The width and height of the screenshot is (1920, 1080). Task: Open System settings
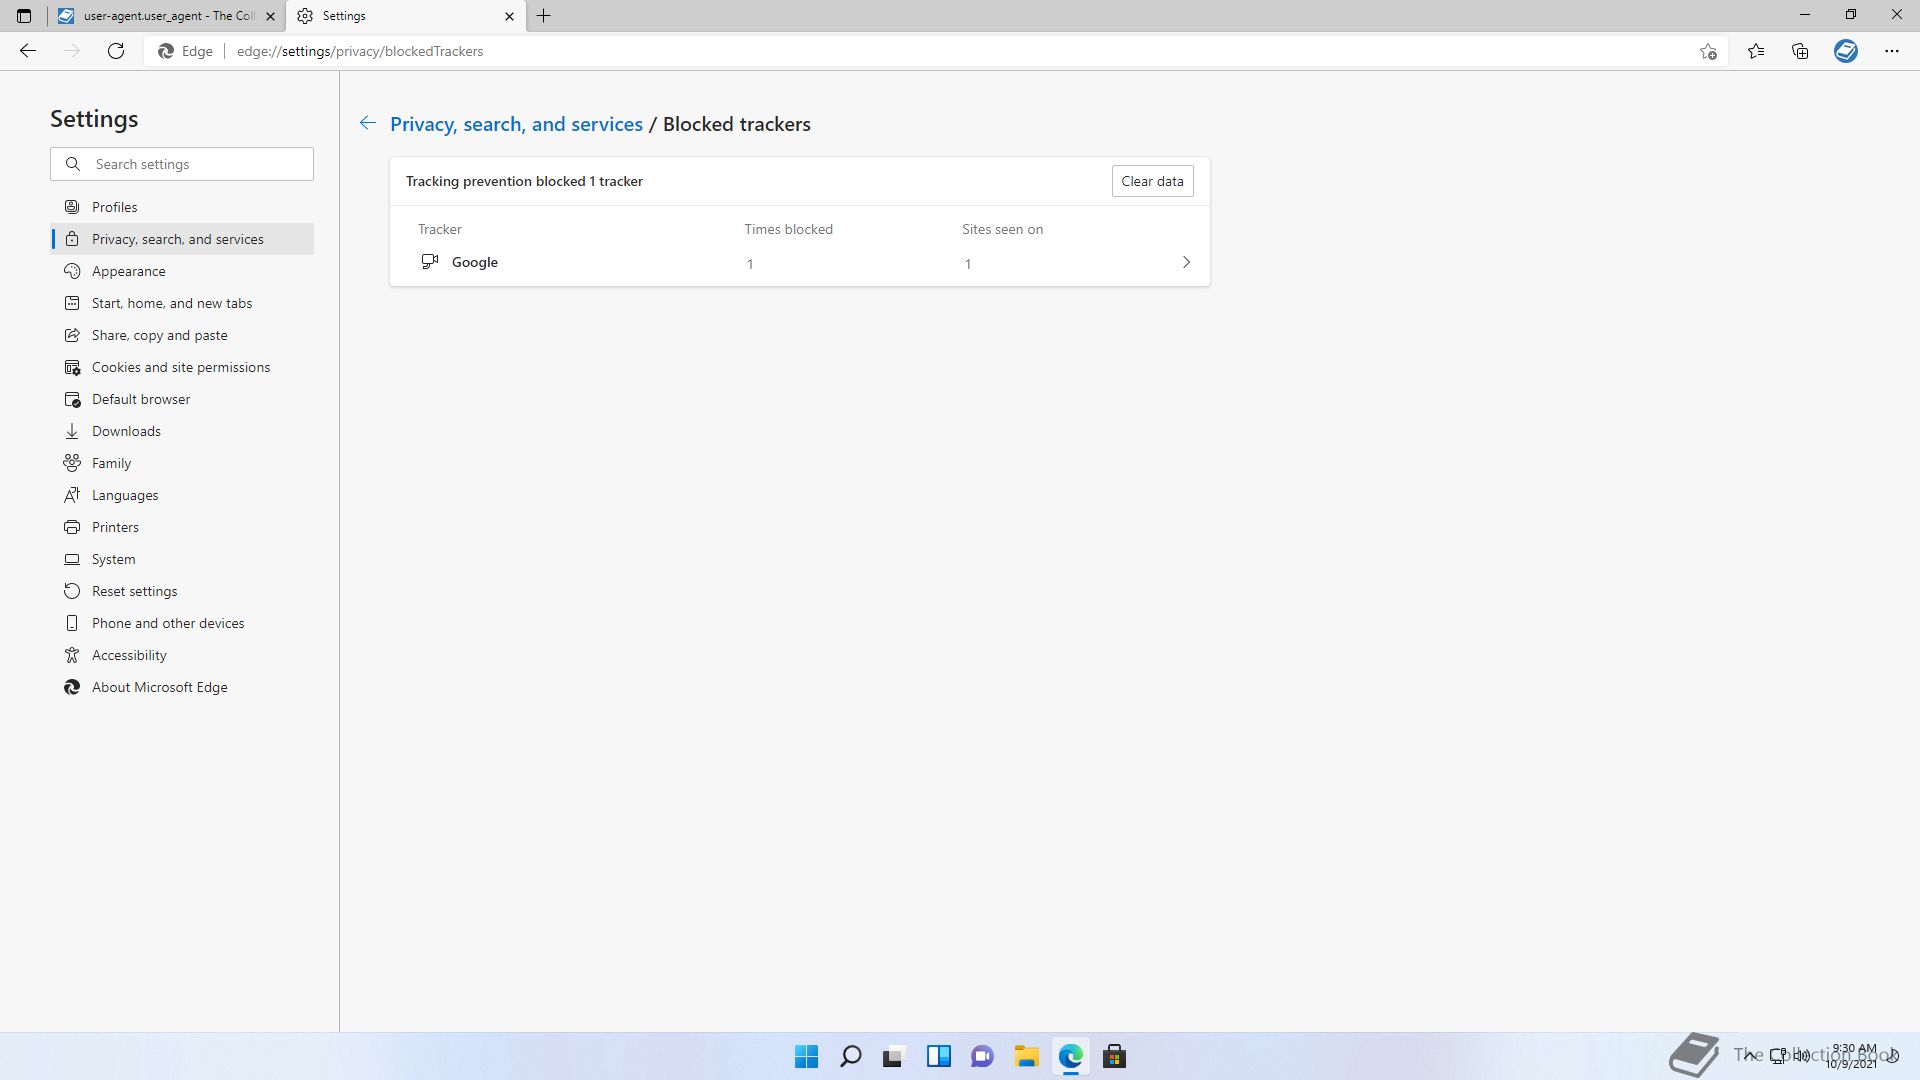[x=182, y=559]
